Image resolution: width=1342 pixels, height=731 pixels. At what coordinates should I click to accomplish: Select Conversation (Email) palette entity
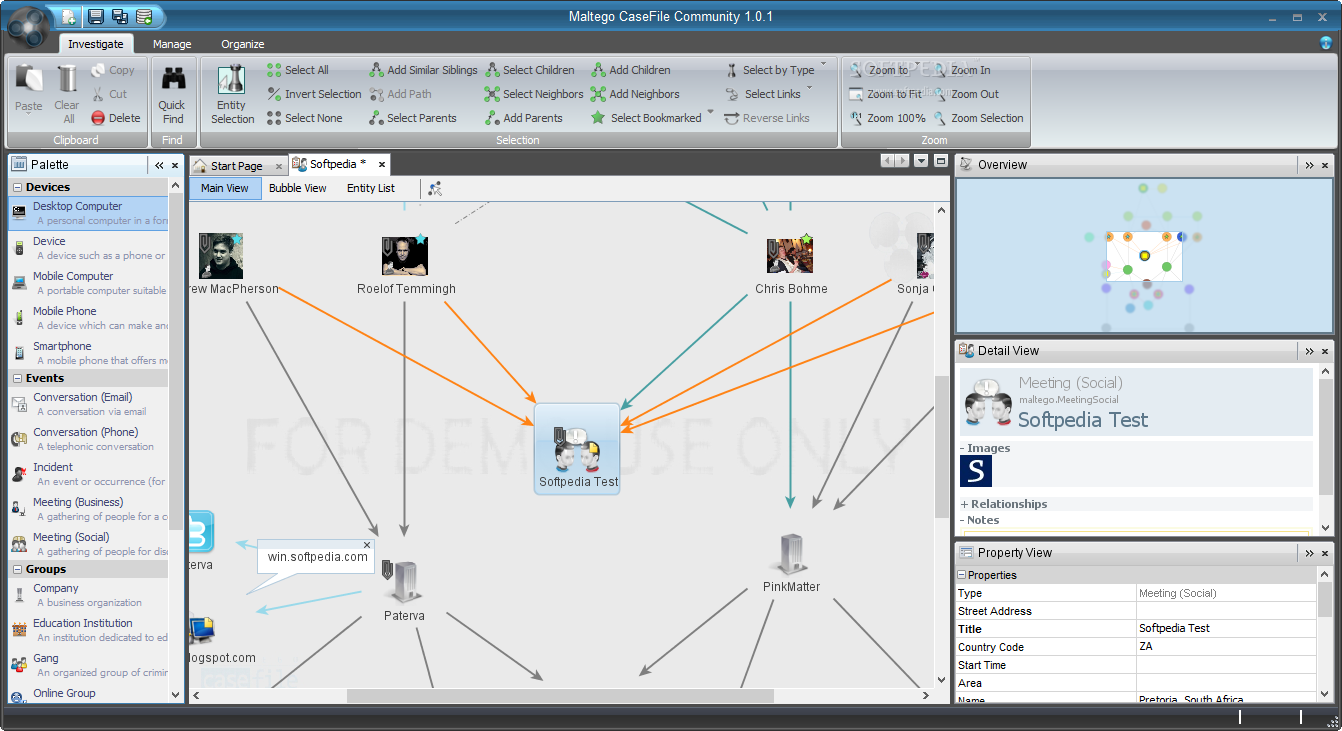[88, 404]
